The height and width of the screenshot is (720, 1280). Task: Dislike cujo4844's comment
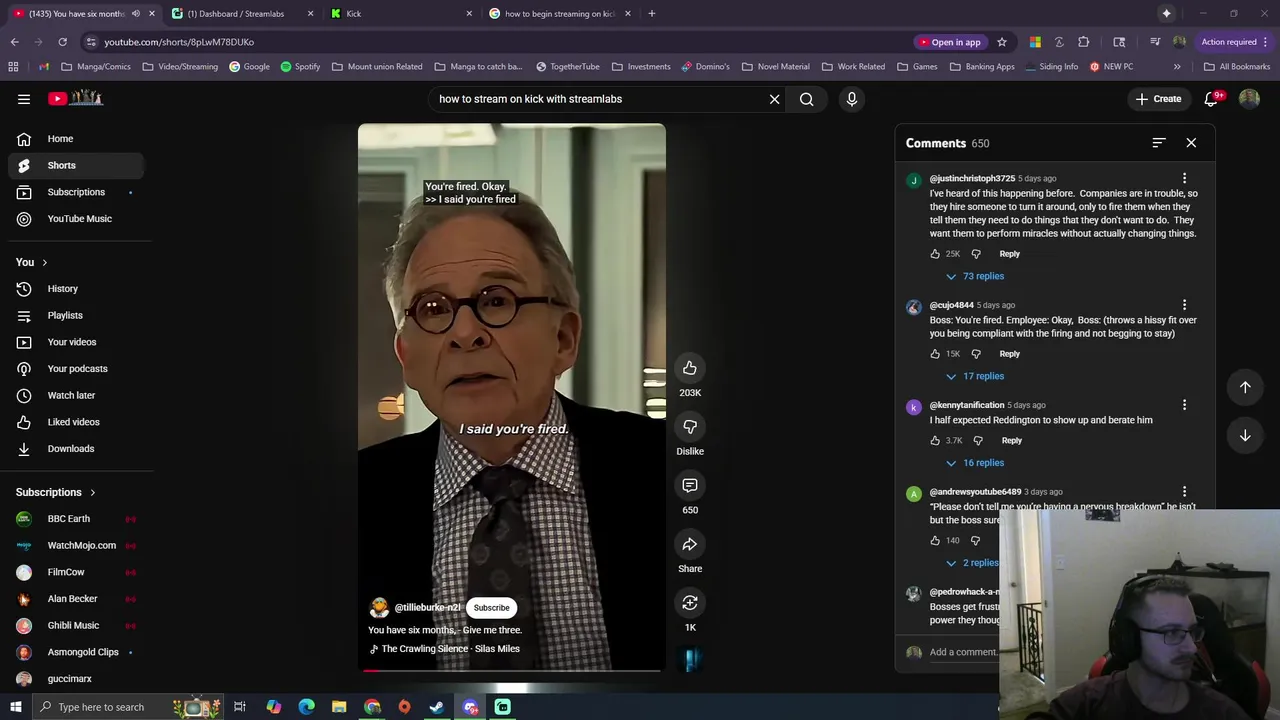point(976,354)
